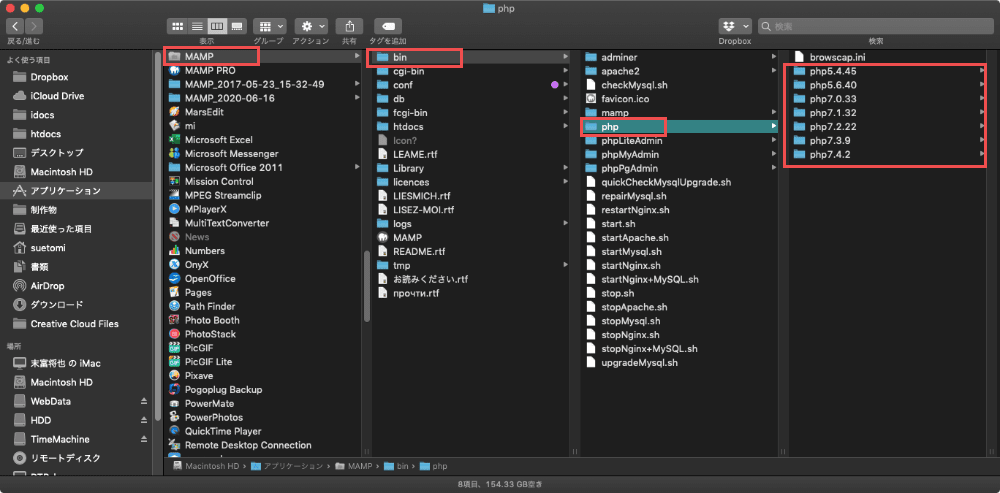Switch Finder to list view
This screenshot has height=493, width=1000.
click(x=197, y=26)
